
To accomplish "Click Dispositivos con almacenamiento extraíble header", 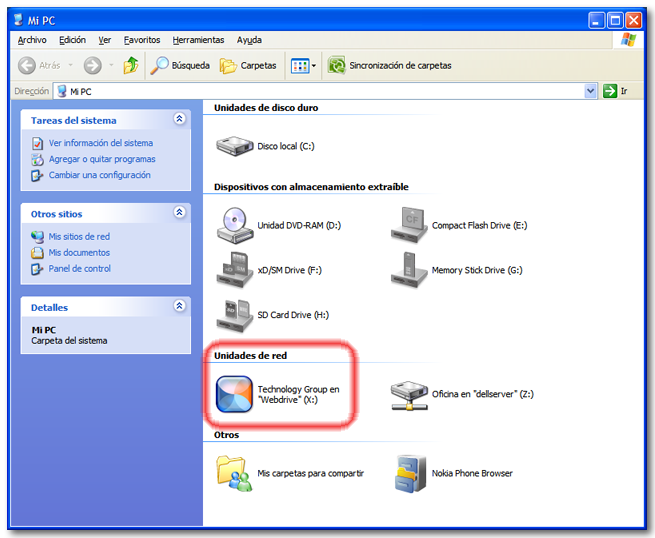I will coord(311,187).
